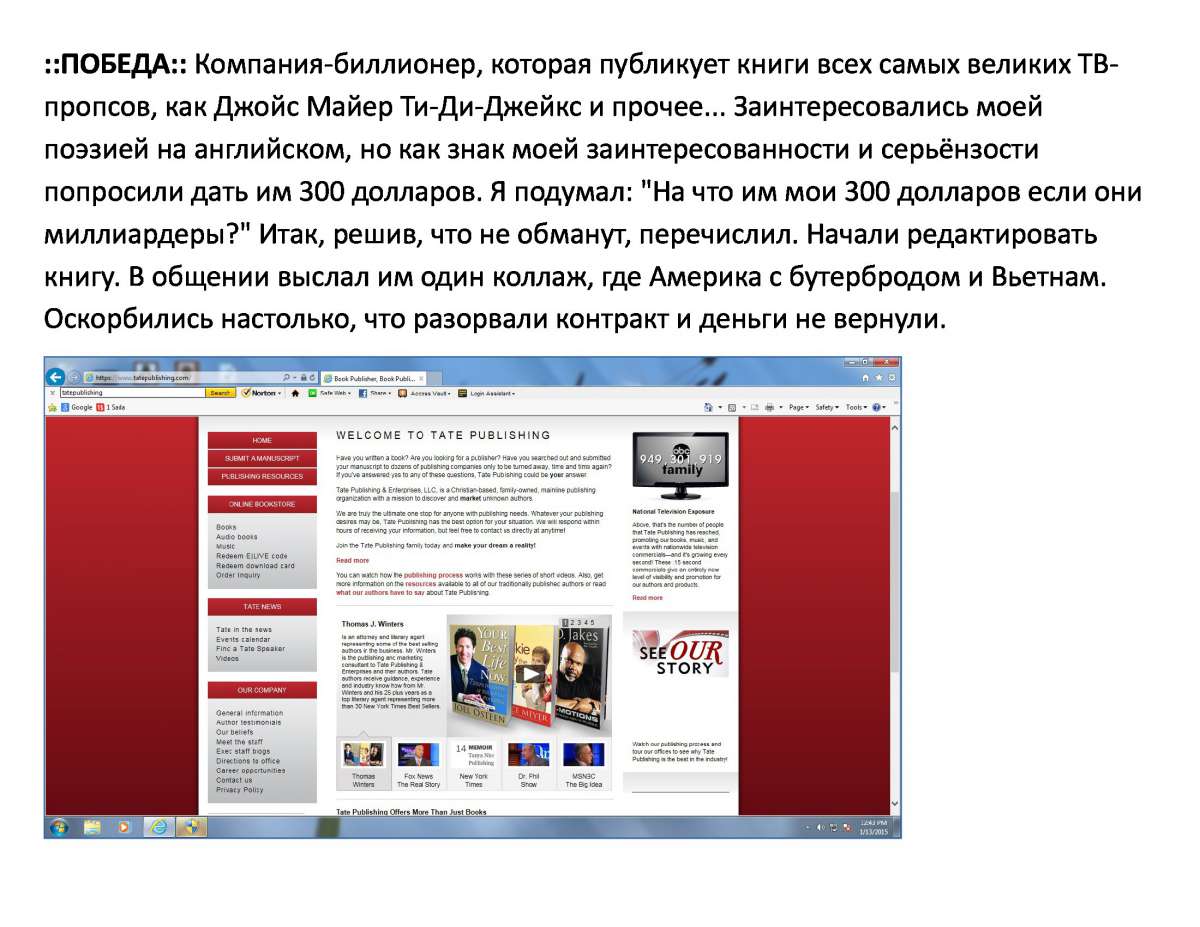The image size is (1200, 927).
Task: Open the Tools dropdown menu
Action: (856, 408)
